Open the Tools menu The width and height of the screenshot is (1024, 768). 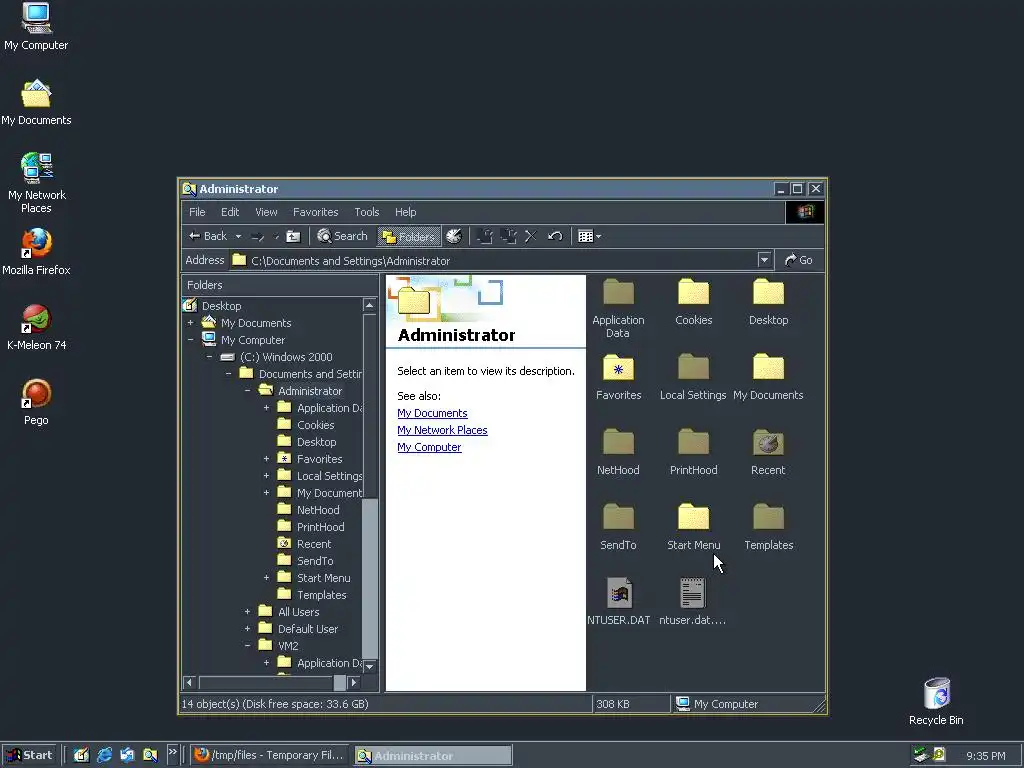[x=366, y=212]
